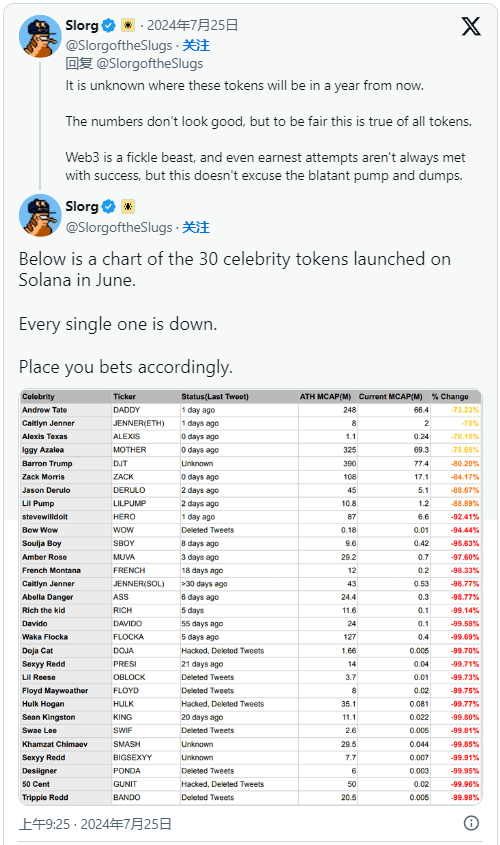Click the yellow affiliate badge beside the 2024年7月25日 date
Screen dimensions: 500x845
click(128, 25)
